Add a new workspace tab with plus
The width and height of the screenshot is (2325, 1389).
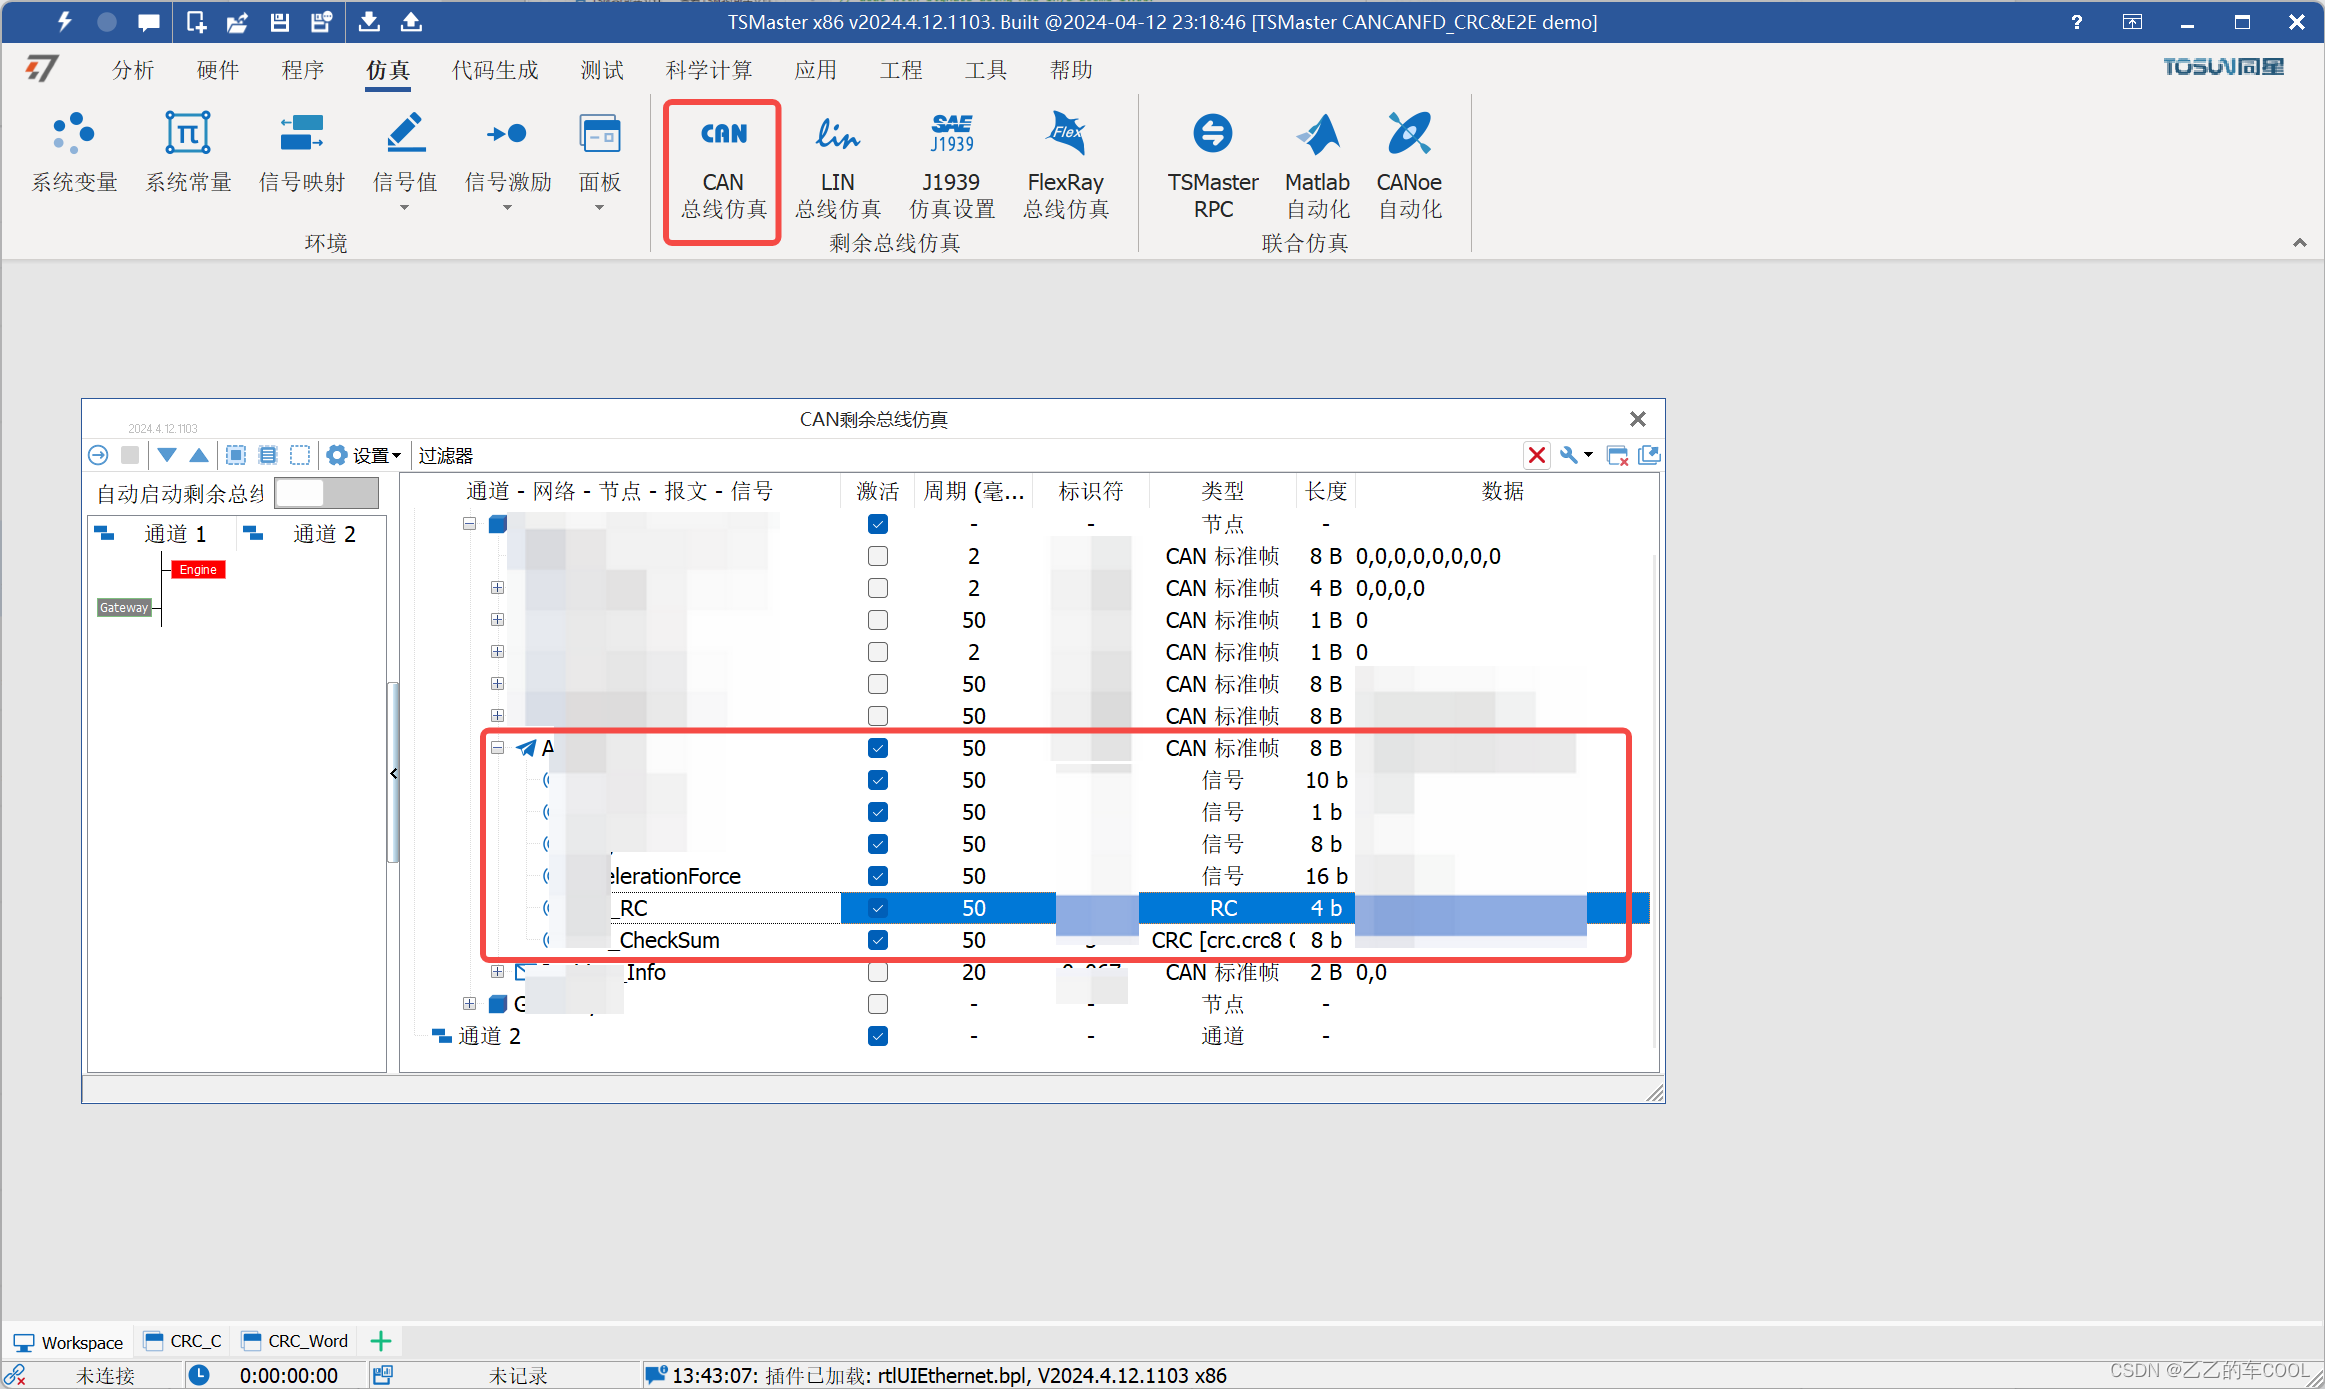381,1341
